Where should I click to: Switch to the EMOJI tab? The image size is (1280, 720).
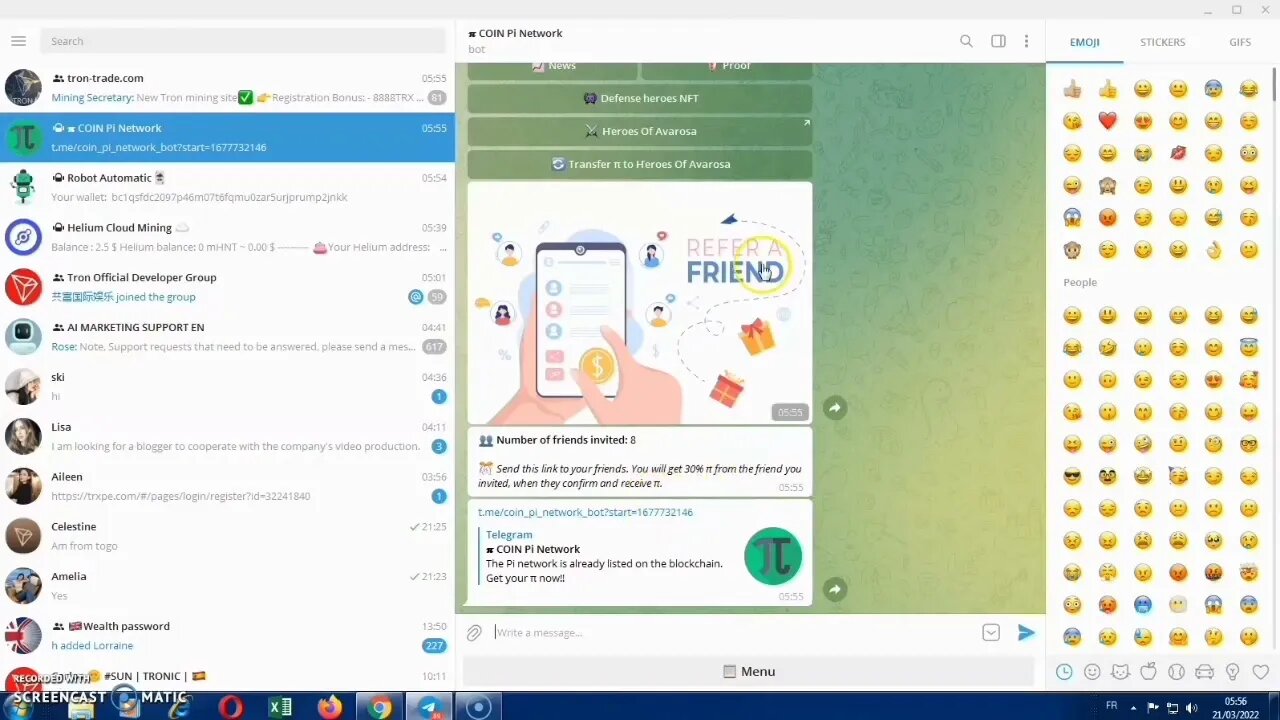1084,42
